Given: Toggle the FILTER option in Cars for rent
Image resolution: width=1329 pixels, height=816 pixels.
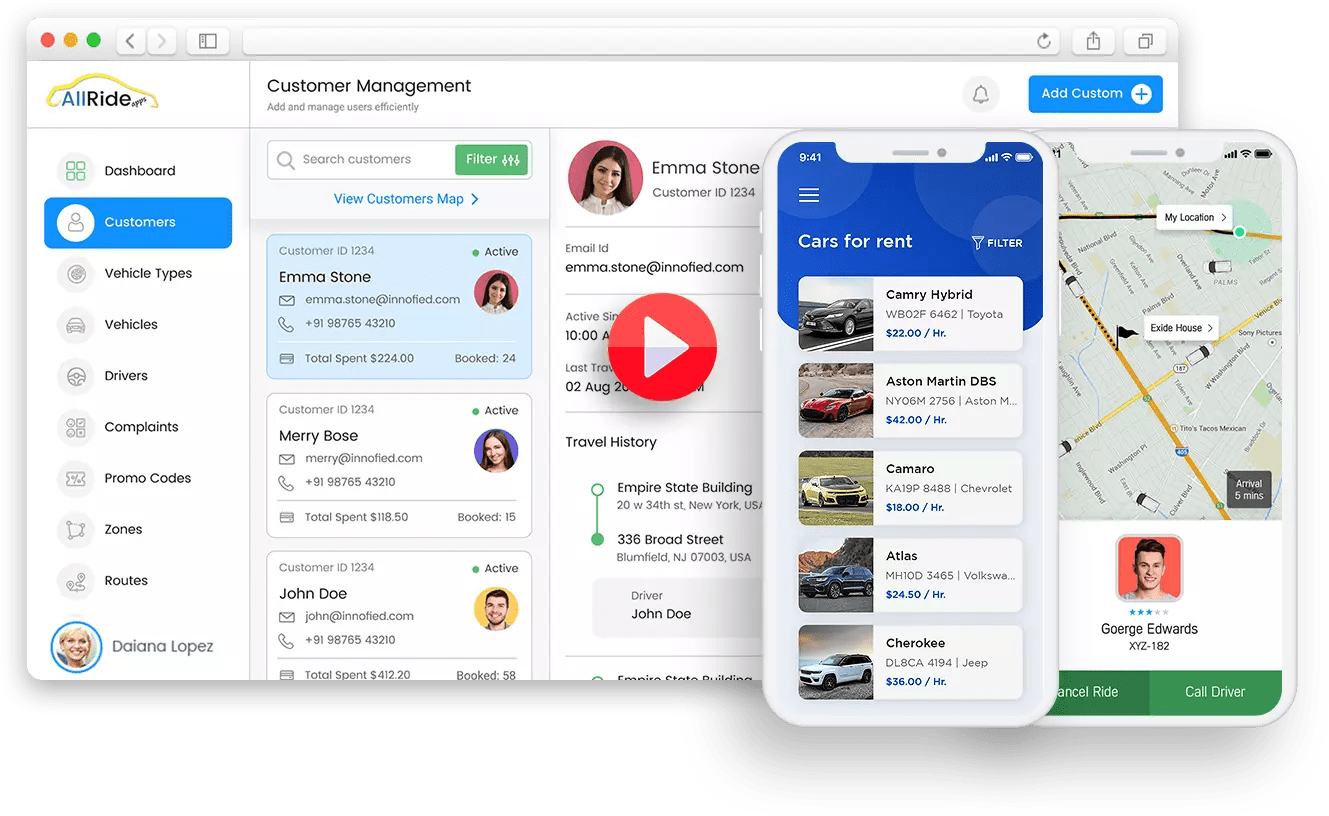Looking at the screenshot, I should (x=997, y=241).
